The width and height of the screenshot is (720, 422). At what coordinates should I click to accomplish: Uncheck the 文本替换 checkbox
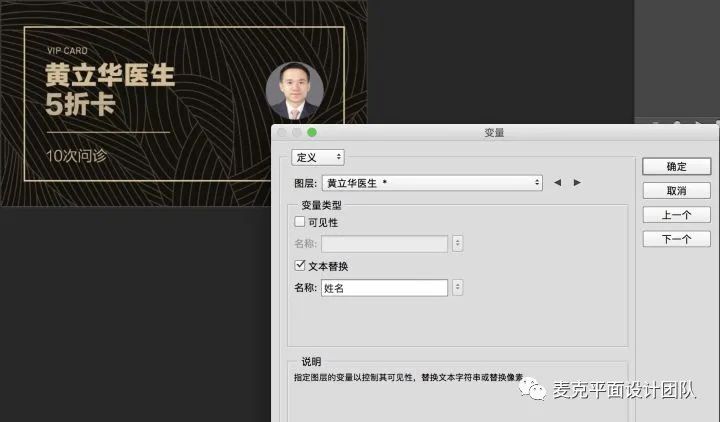[x=299, y=265]
